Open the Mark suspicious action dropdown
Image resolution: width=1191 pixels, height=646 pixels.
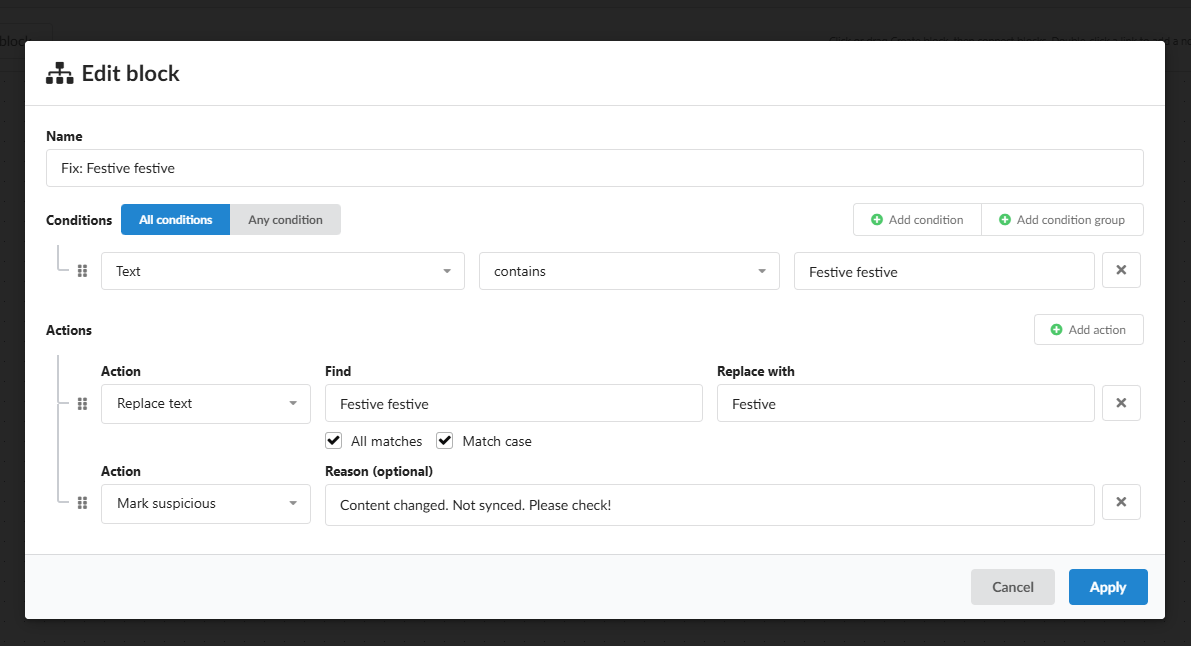(206, 504)
